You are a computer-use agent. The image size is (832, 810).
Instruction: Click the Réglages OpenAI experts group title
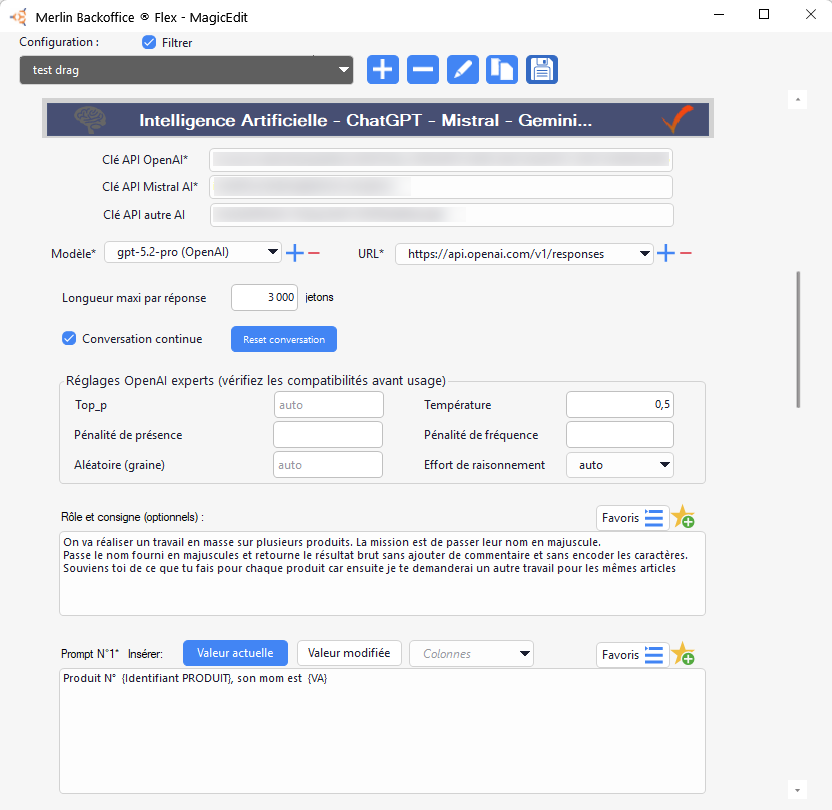click(x=256, y=380)
